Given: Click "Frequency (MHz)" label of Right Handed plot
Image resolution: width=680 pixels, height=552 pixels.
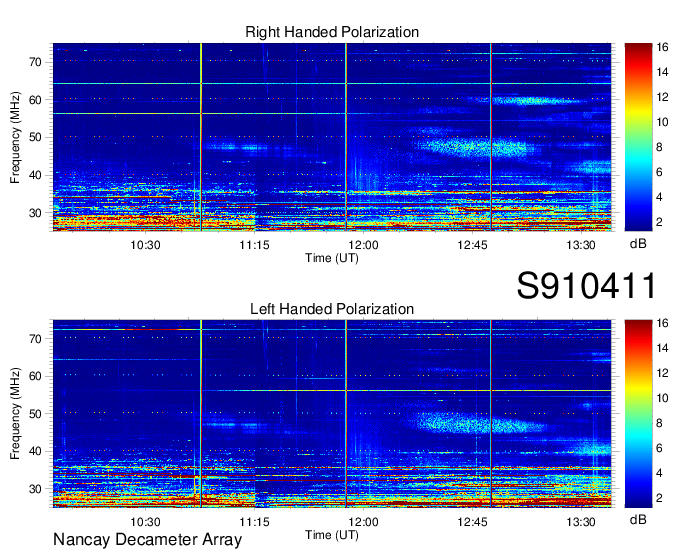Looking at the screenshot, I should tap(15, 137).
